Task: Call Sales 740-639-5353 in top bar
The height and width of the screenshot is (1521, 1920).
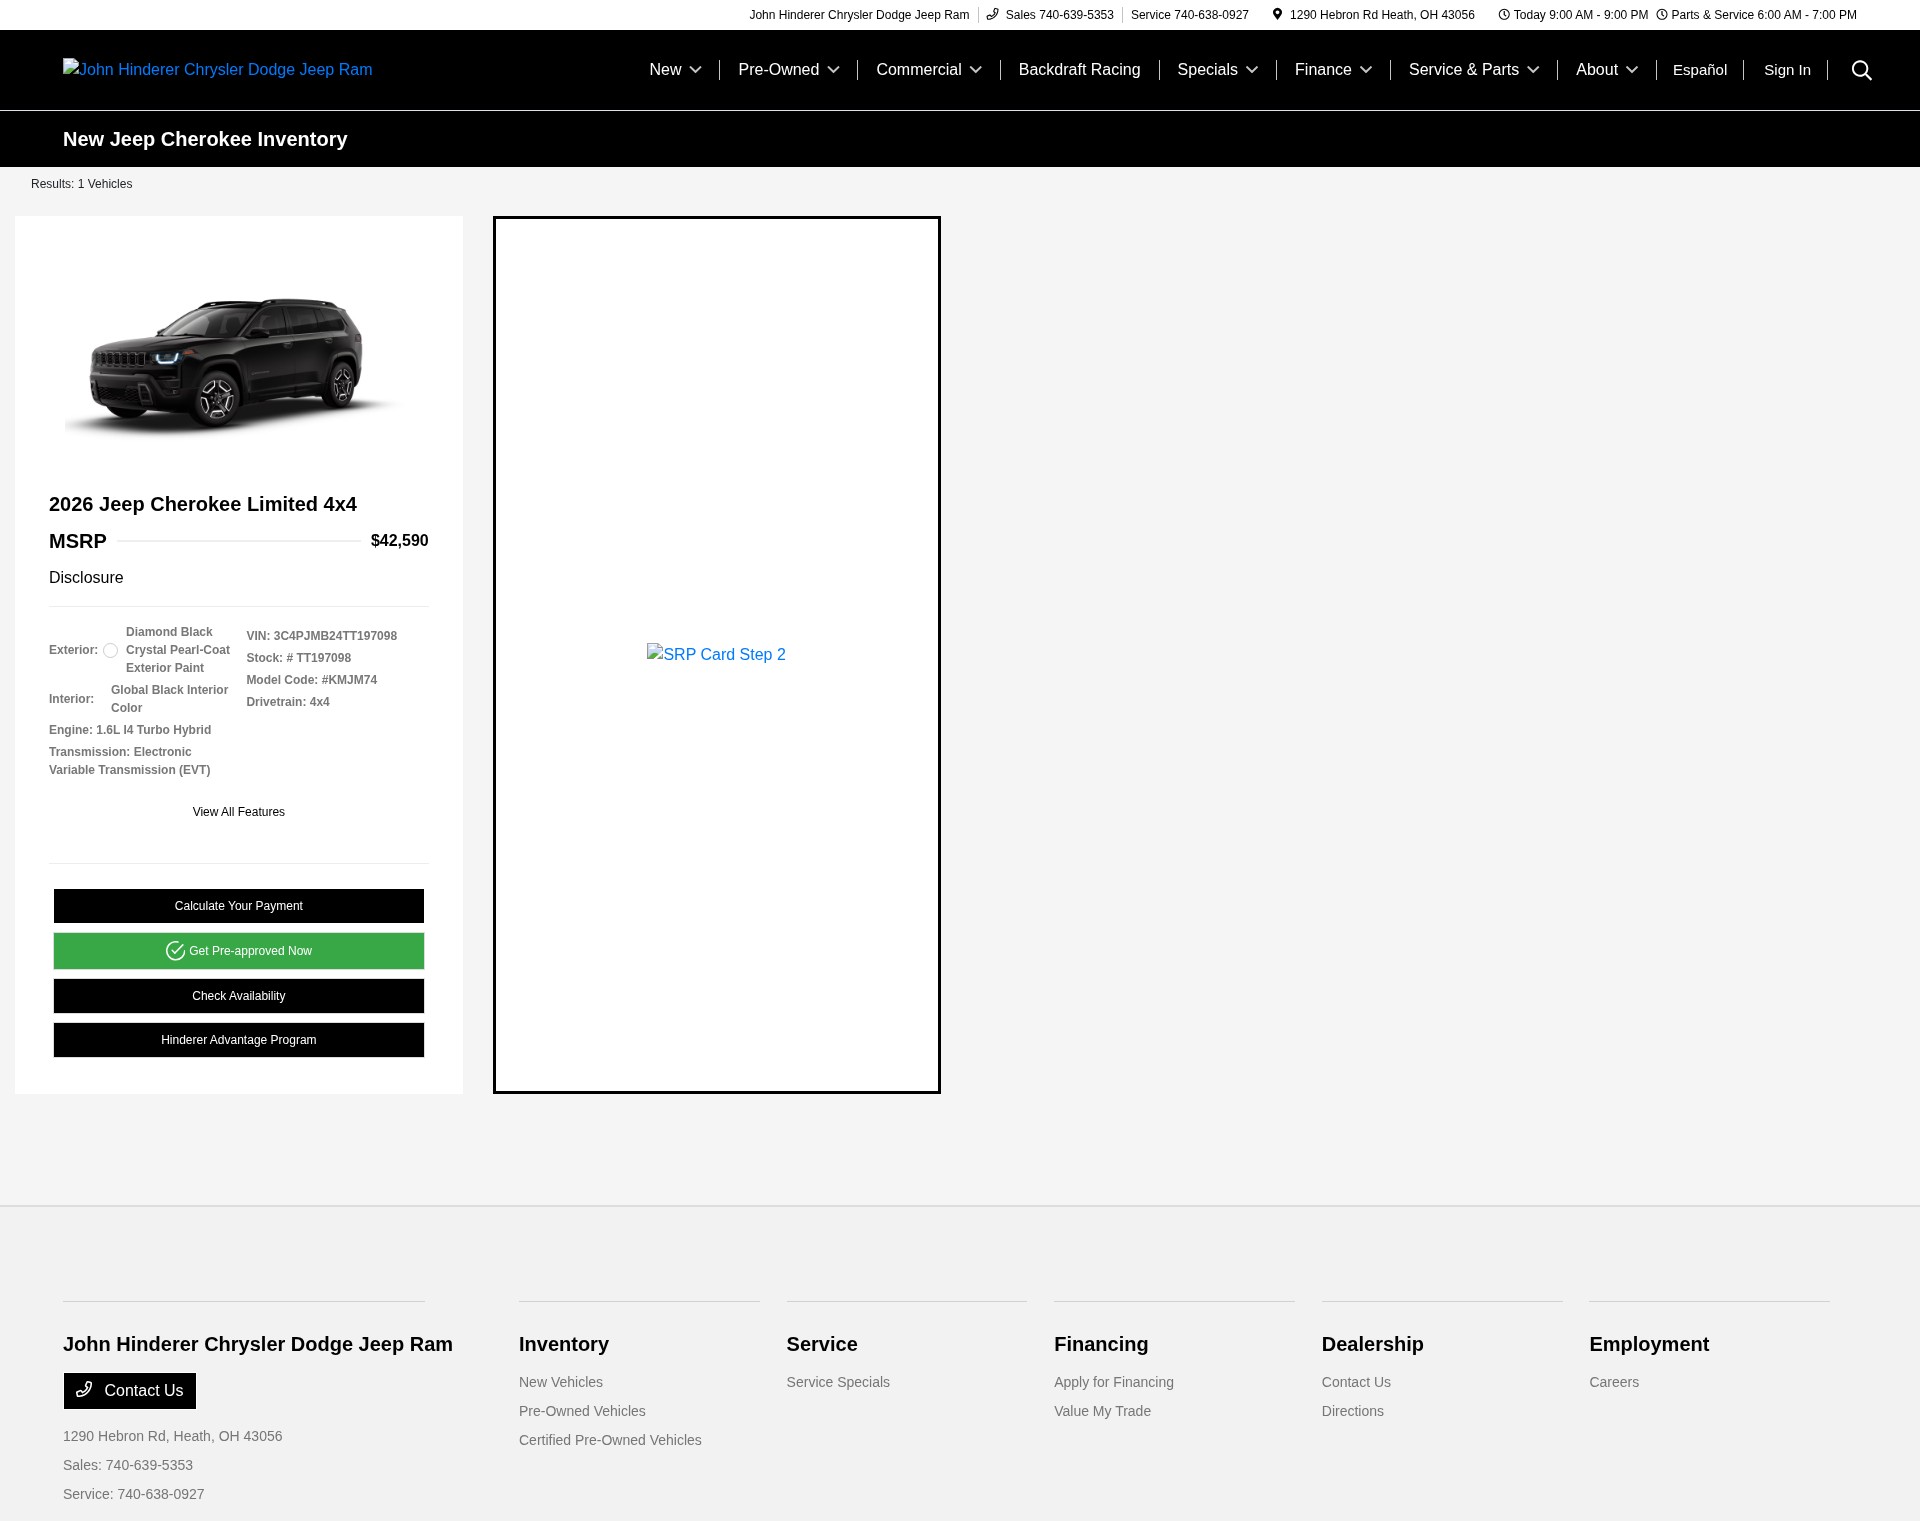Action: 1059,15
